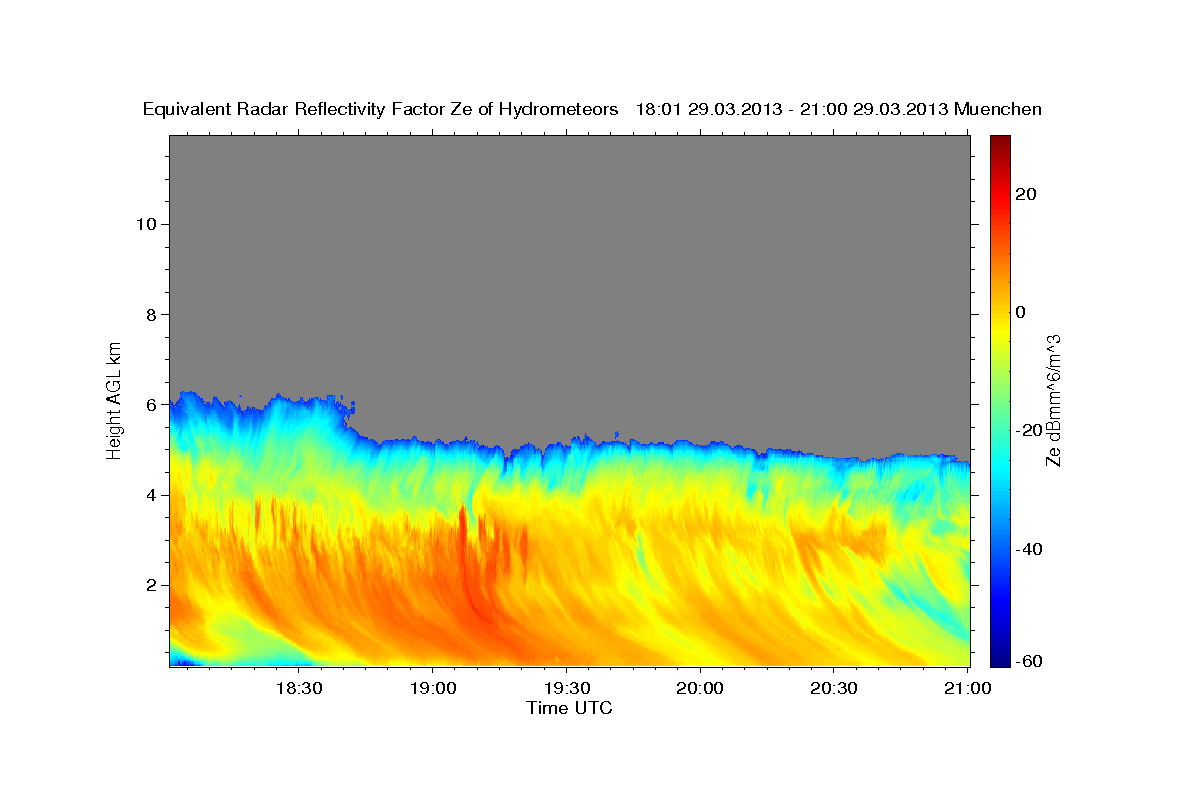Click the "19:30" time tick label
Image resolution: width=1200 pixels, height=800 pixels.
coord(566,688)
